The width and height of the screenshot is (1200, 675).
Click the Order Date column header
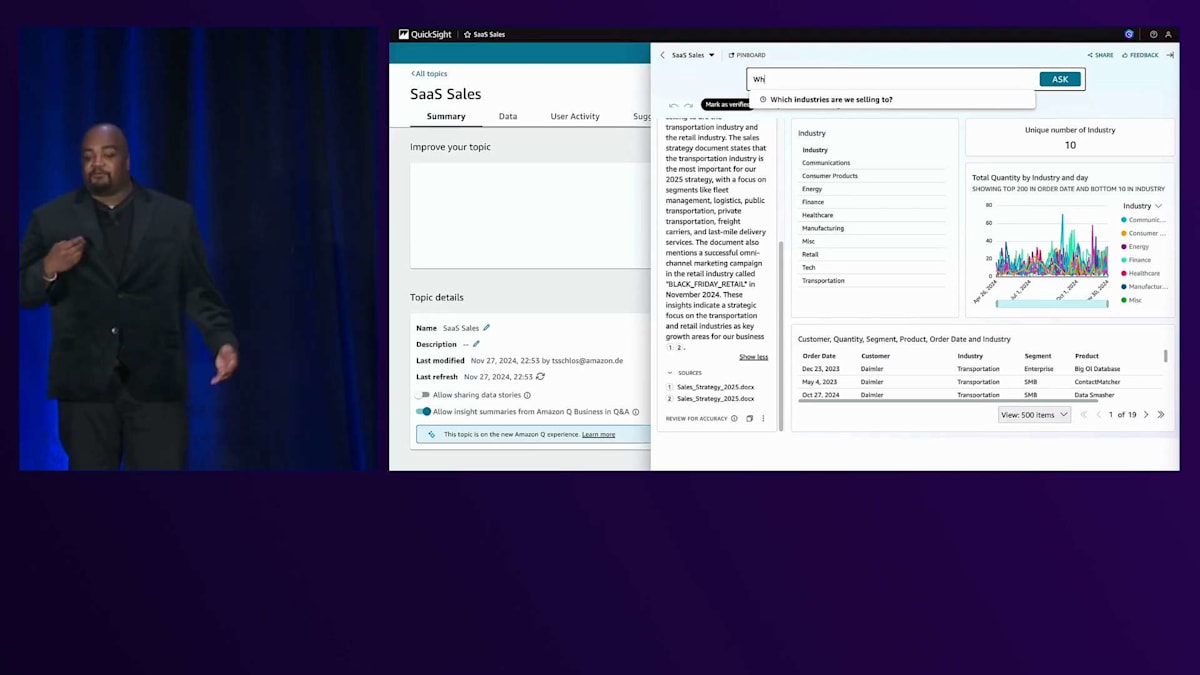pyautogui.click(x=819, y=356)
